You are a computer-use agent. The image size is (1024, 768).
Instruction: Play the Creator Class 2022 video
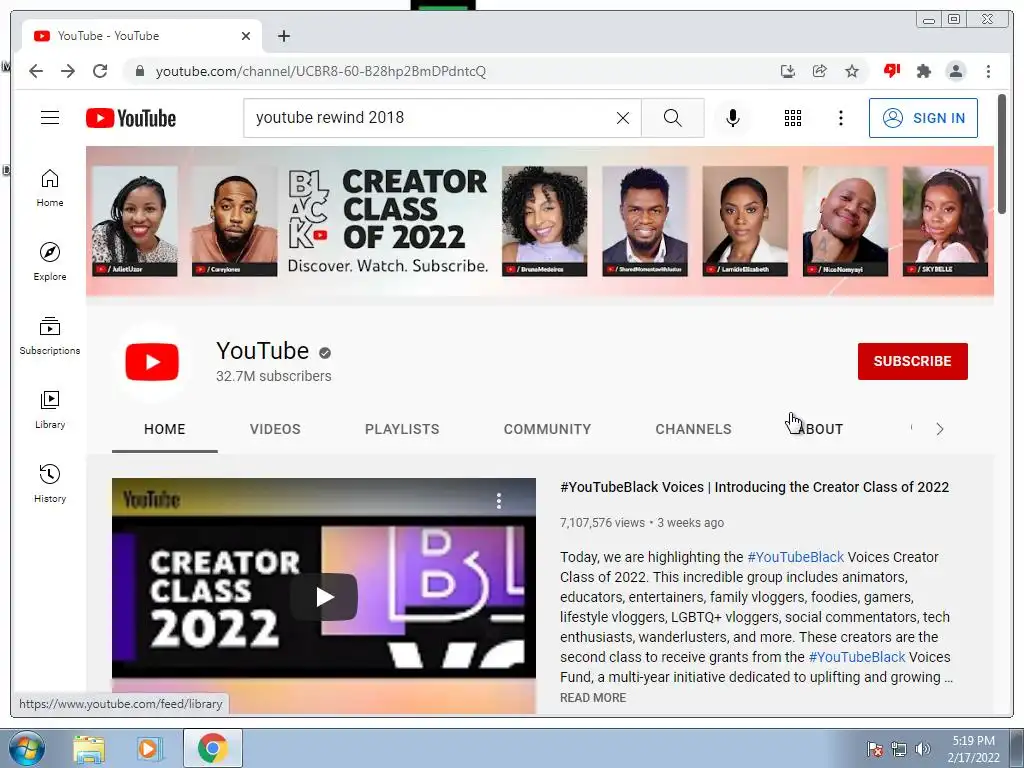click(324, 597)
